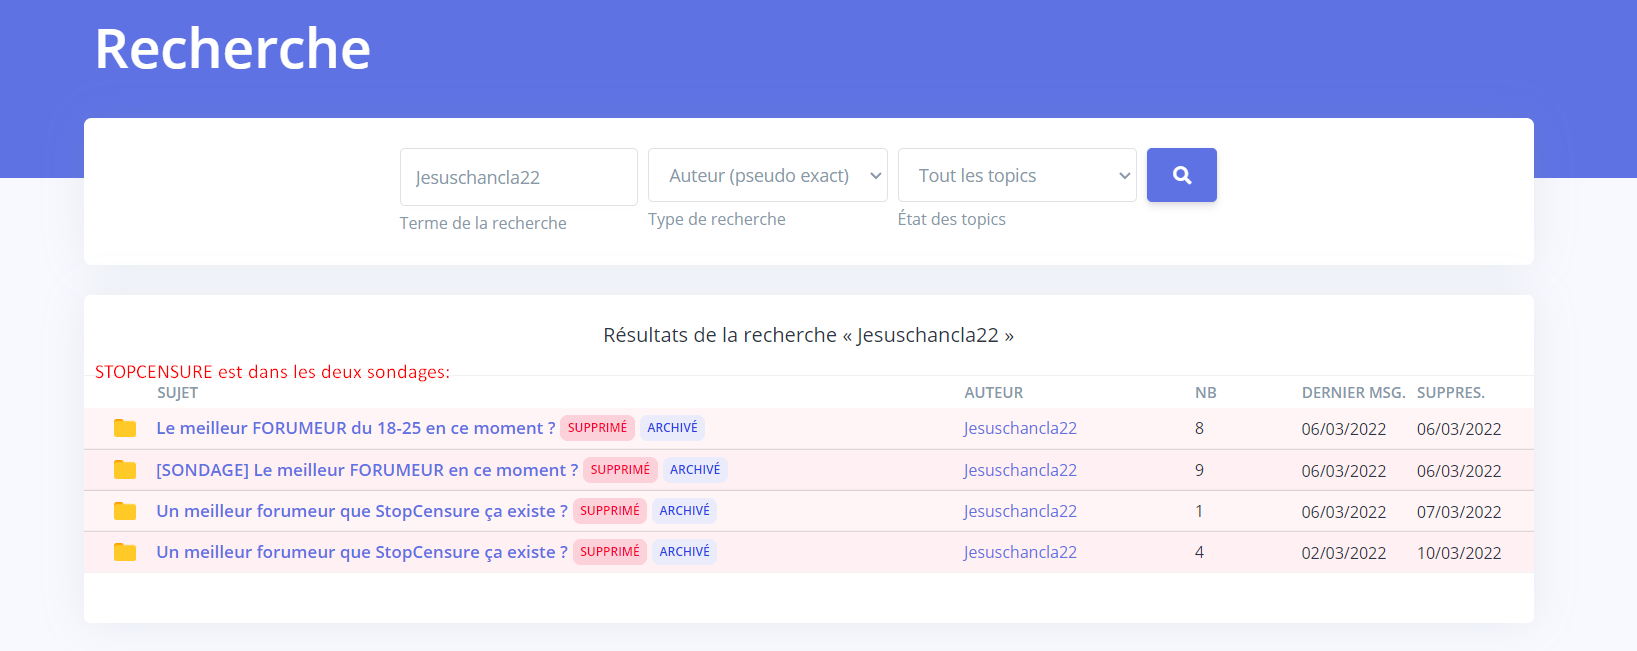Visit author Jesuschancla22 on the 18-25 FORUMEUR row
Viewport: 1637px width, 651px height.
tap(1020, 428)
